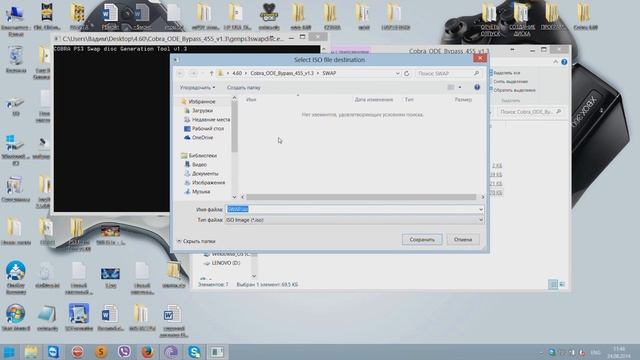Screen dimensions: 640x360
Task: Select Cobra_ODE_Bypass_455_v1.3 breadcrumb segment
Action: (x=282, y=73)
